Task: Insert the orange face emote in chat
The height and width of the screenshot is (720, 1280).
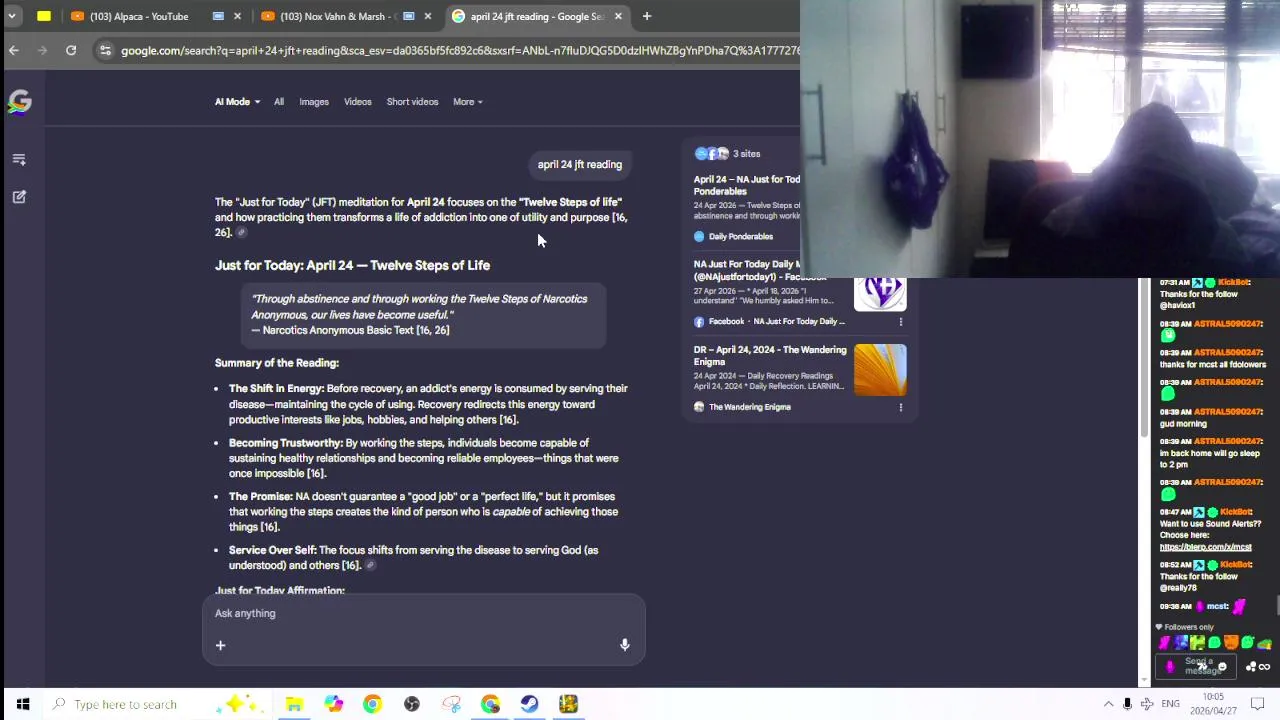Action: (1231, 643)
